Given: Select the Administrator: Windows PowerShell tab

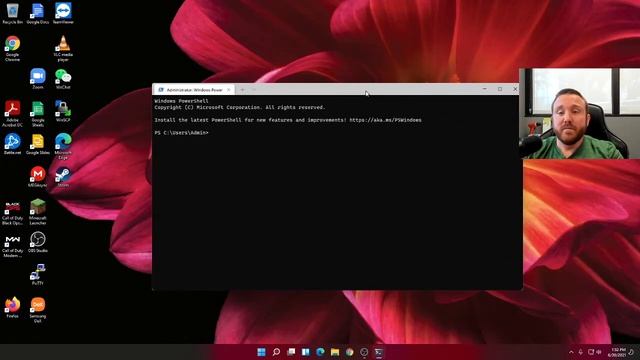Looking at the screenshot, I should click(193, 89).
